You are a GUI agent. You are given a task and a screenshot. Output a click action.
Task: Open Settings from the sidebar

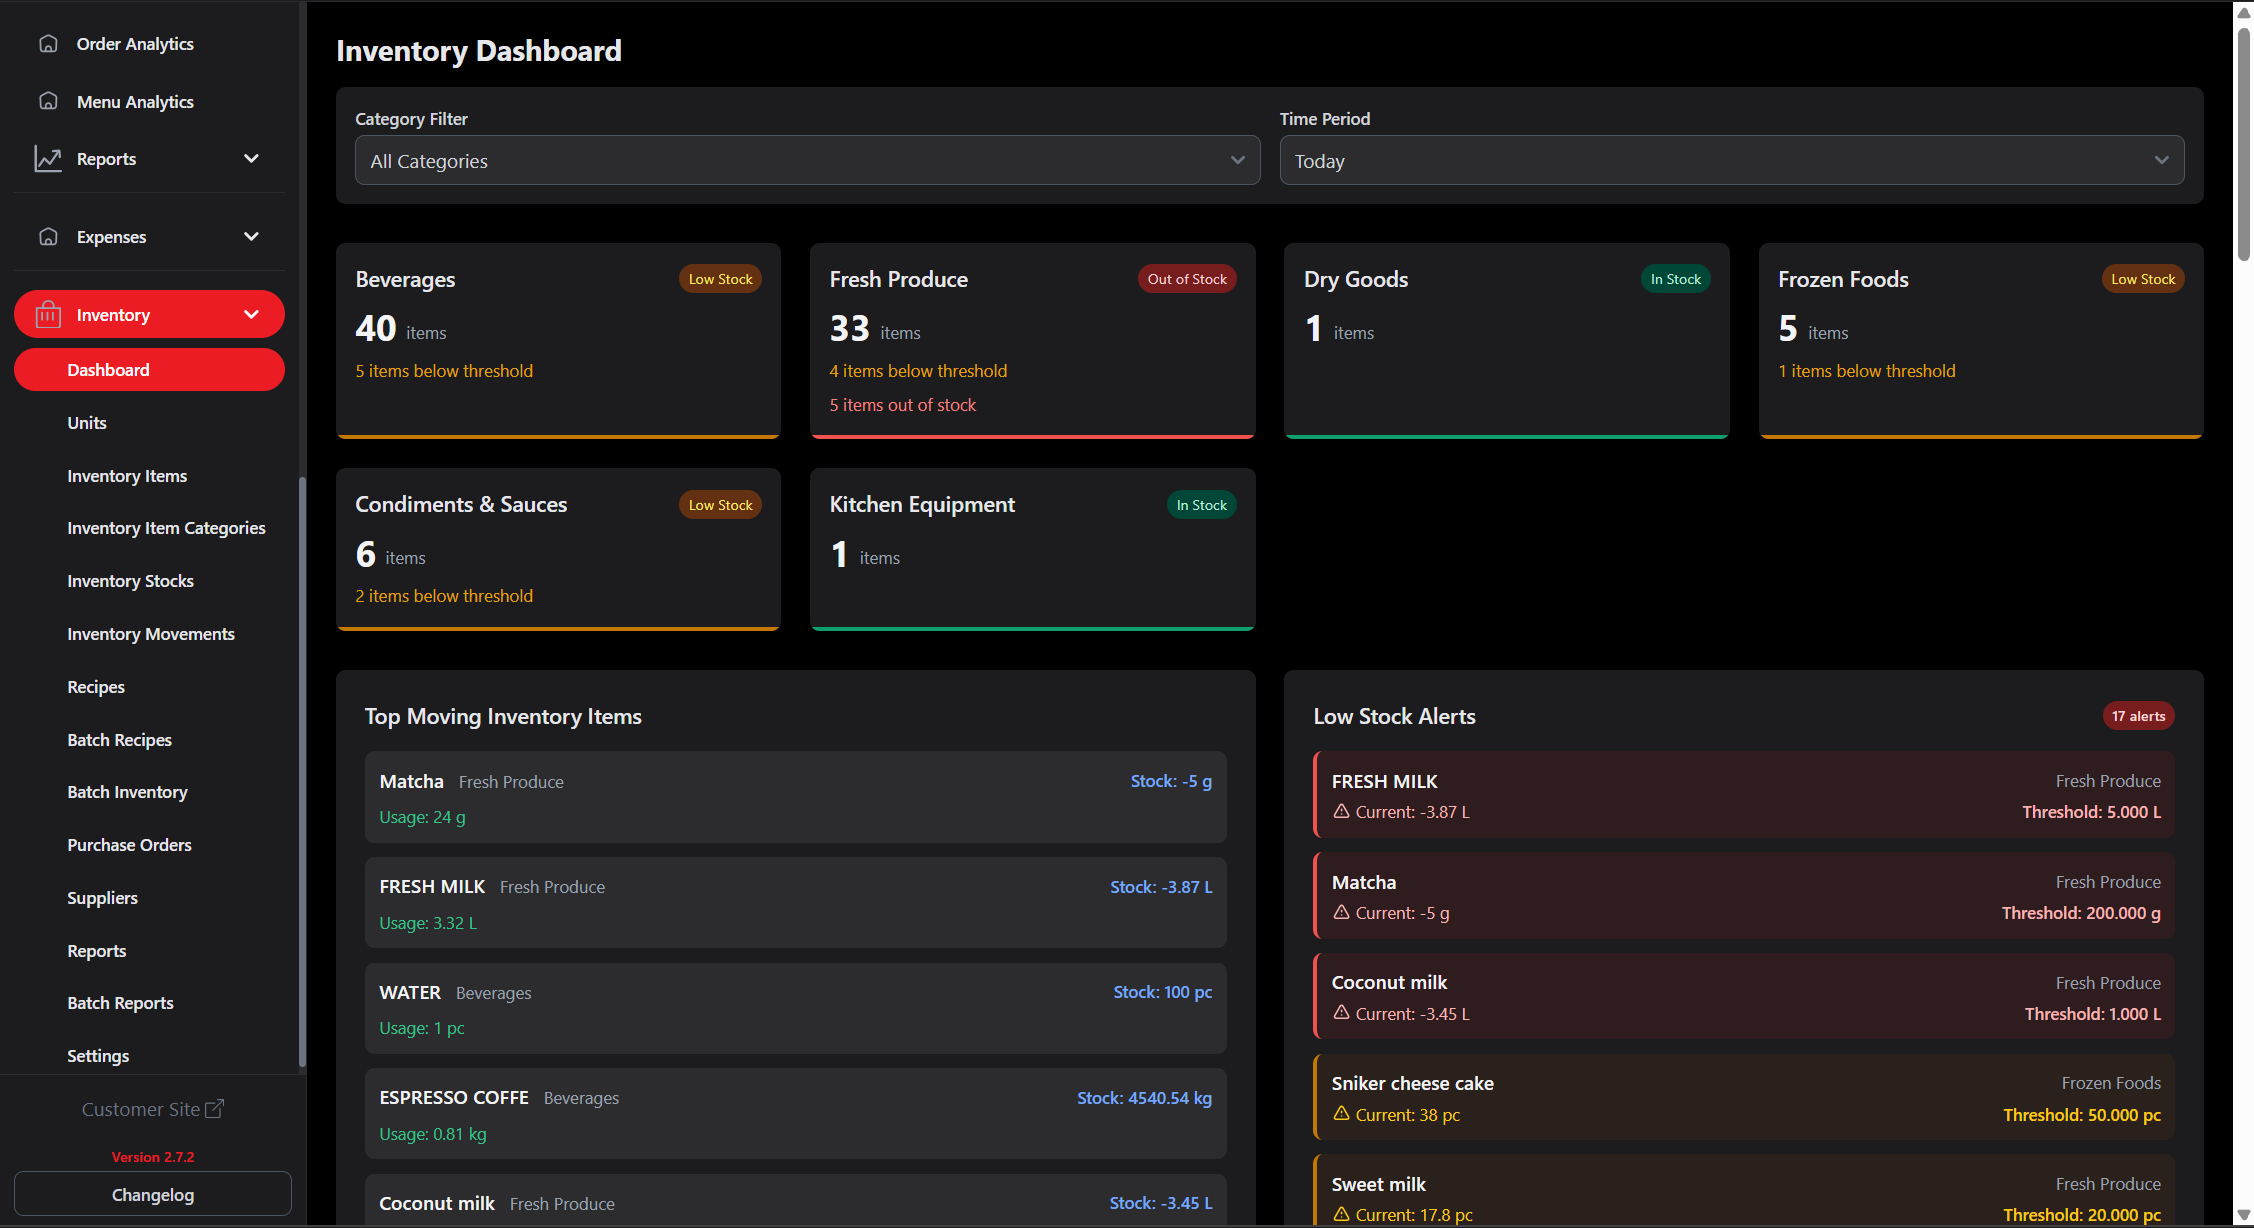point(98,1055)
